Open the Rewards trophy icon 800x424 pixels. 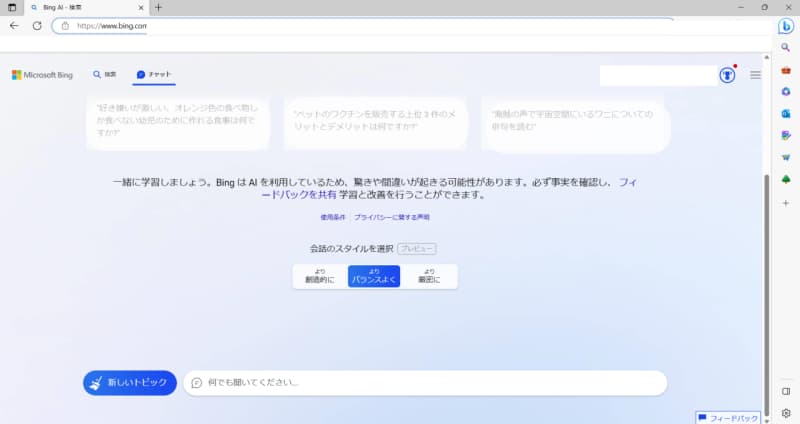[x=727, y=76]
